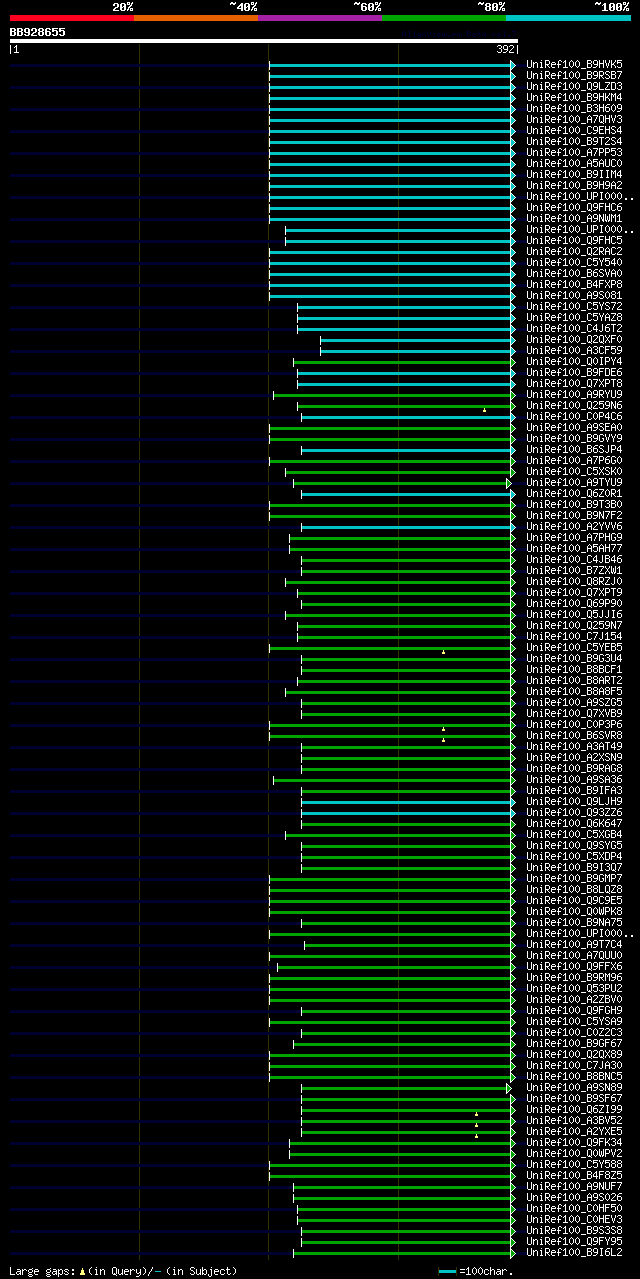Click the large-gap marker on the Q6ZI99 bar
The height and width of the screenshot is (1279, 640).
point(476,1114)
